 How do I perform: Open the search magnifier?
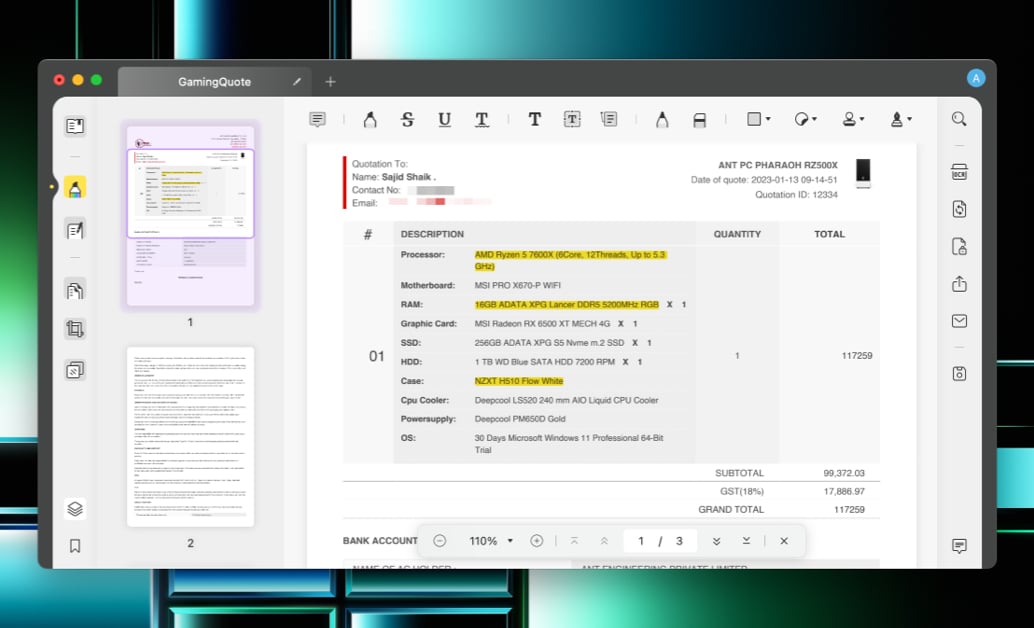959,119
